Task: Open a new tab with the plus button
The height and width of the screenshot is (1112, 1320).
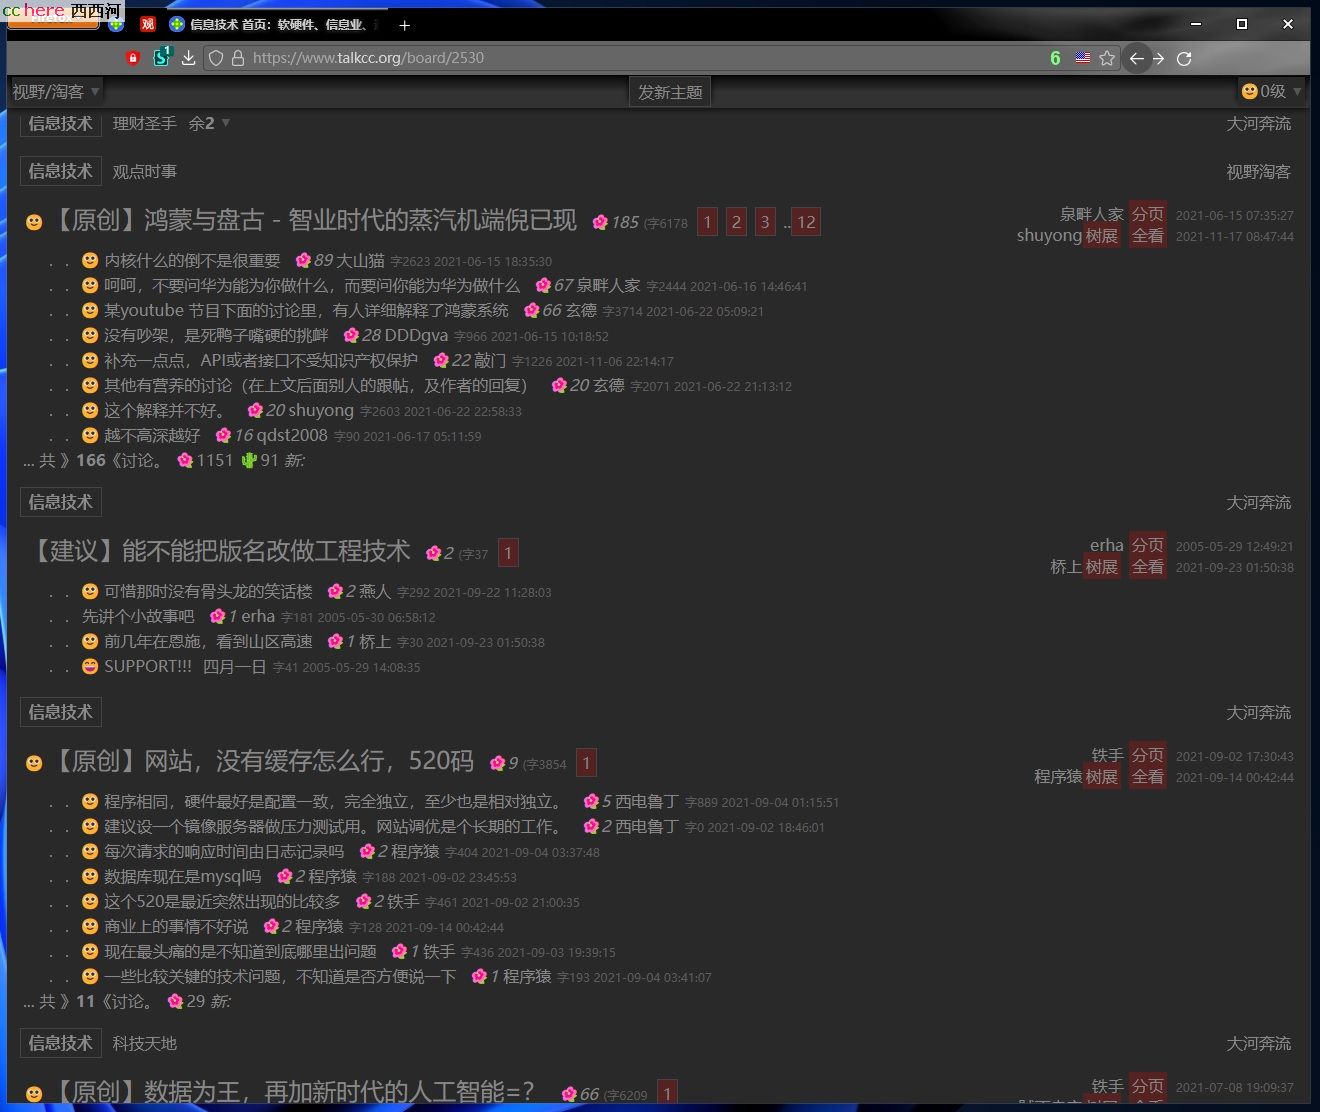Action: [x=404, y=24]
